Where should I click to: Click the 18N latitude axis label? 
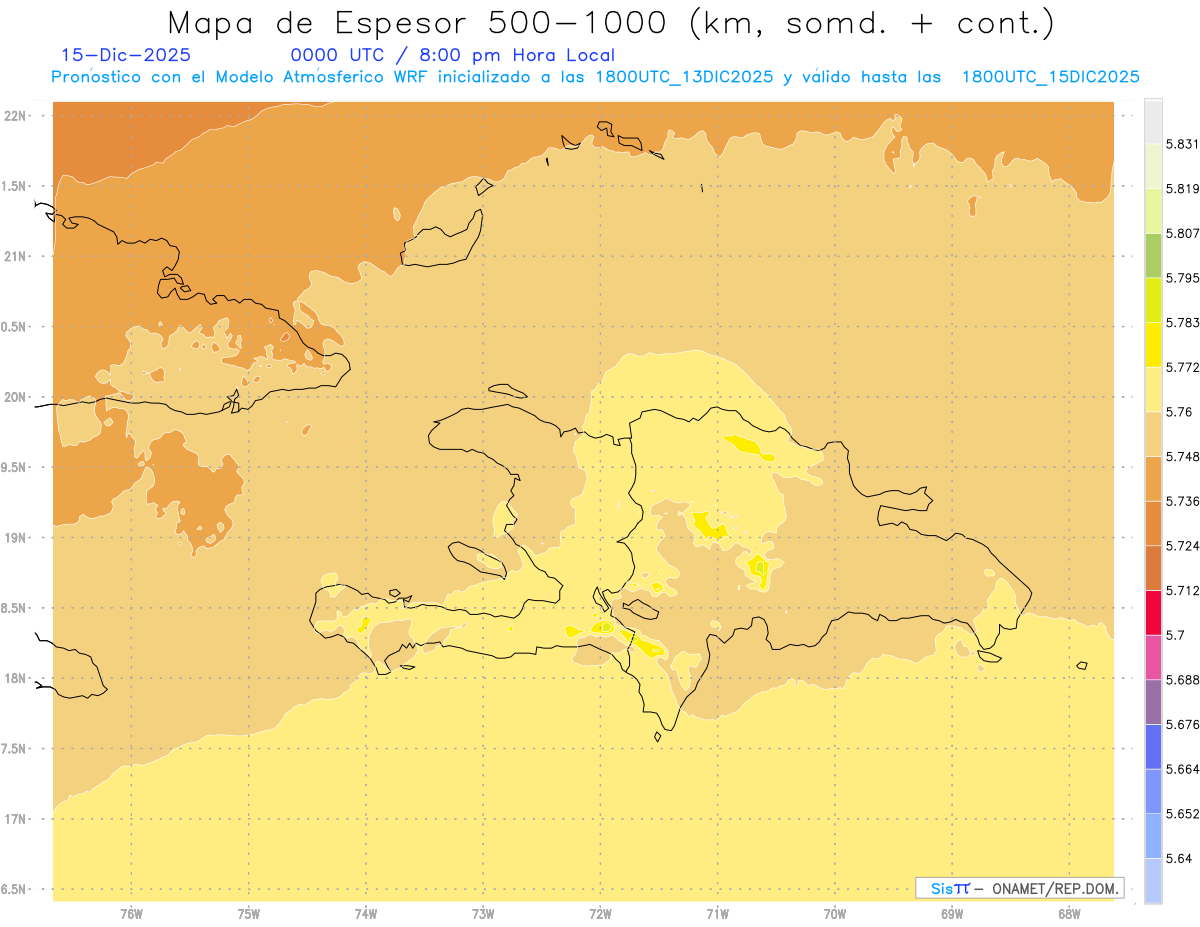(16, 679)
